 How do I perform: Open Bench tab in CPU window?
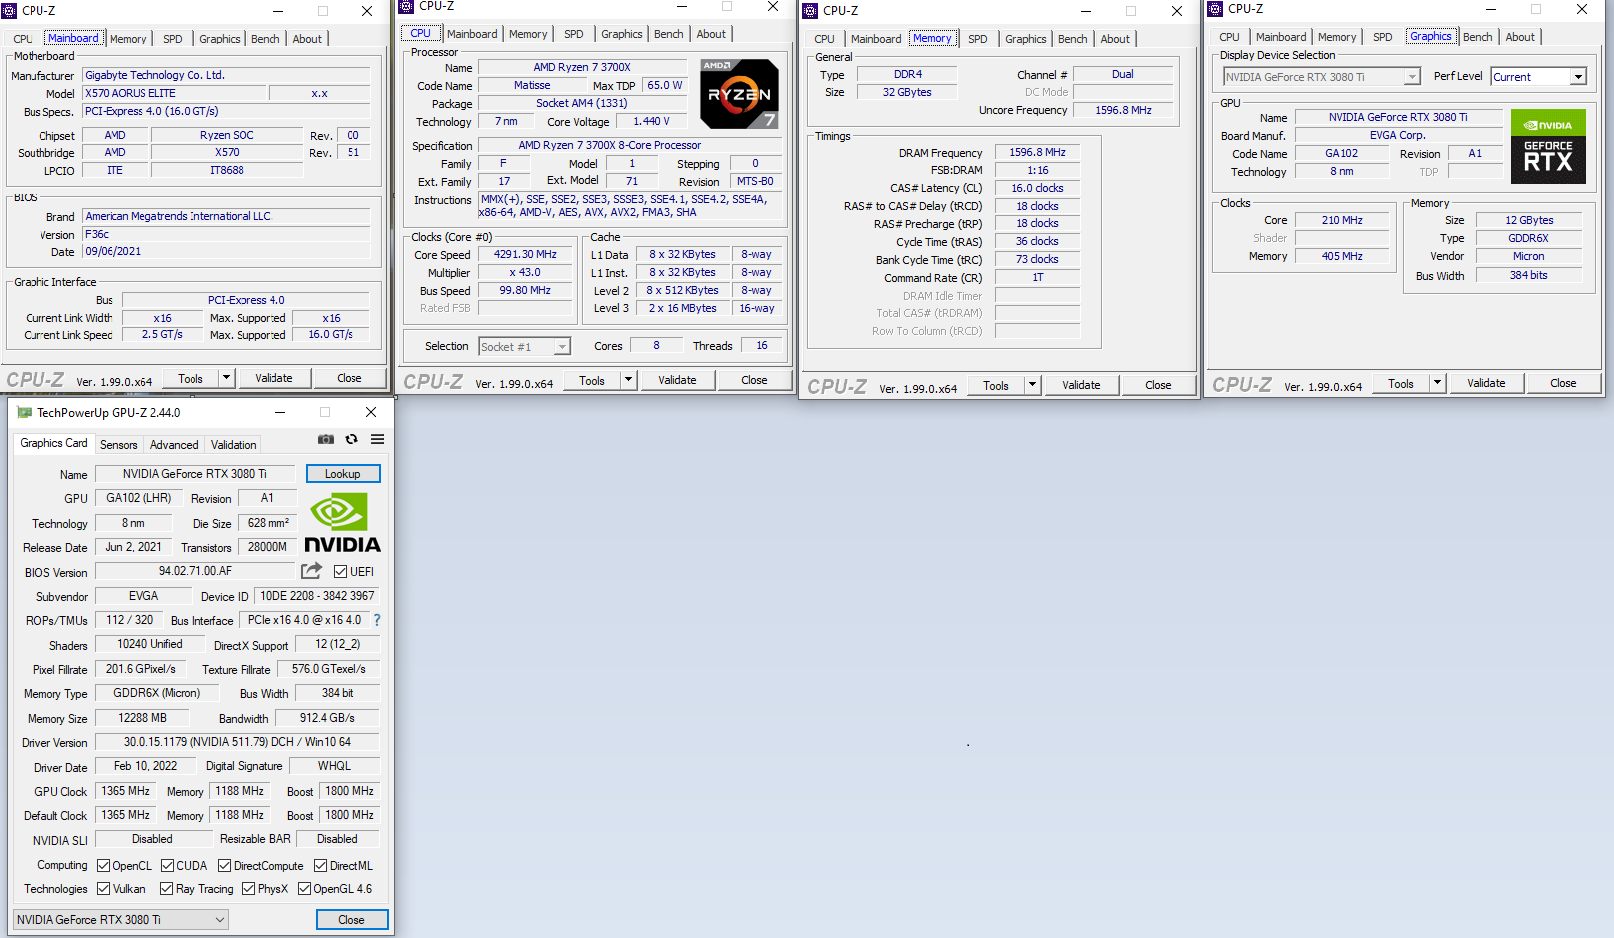[x=669, y=34]
